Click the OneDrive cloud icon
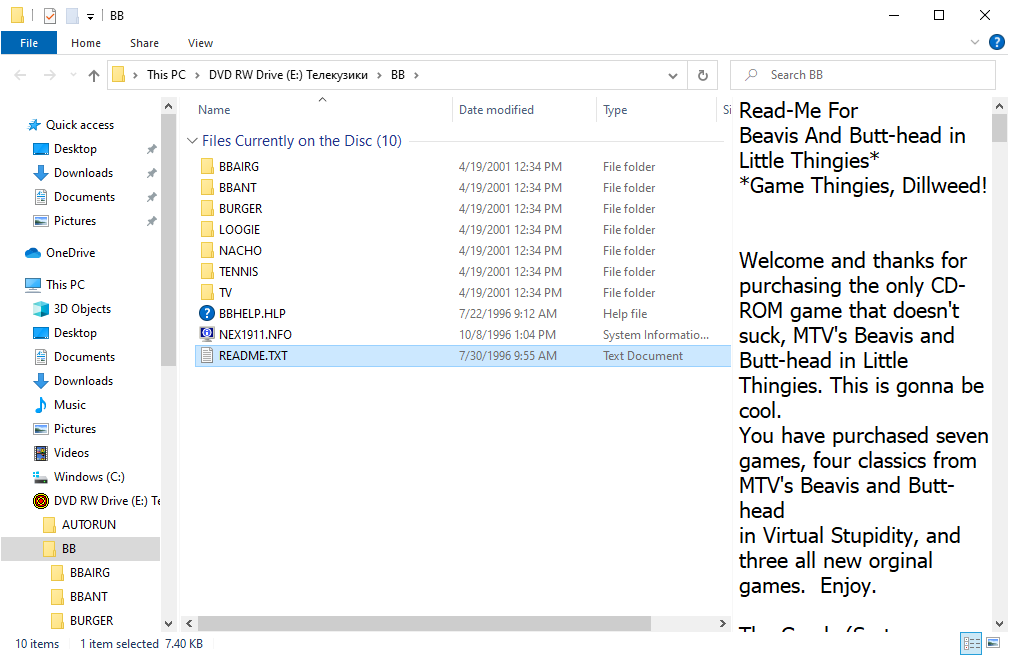The height and width of the screenshot is (656, 1009). (33, 253)
